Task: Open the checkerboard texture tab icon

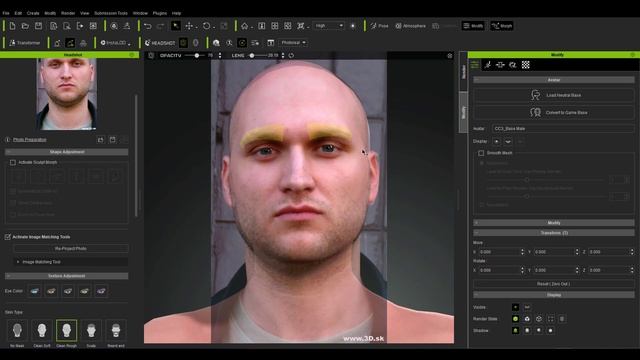Action: [x=526, y=65]
